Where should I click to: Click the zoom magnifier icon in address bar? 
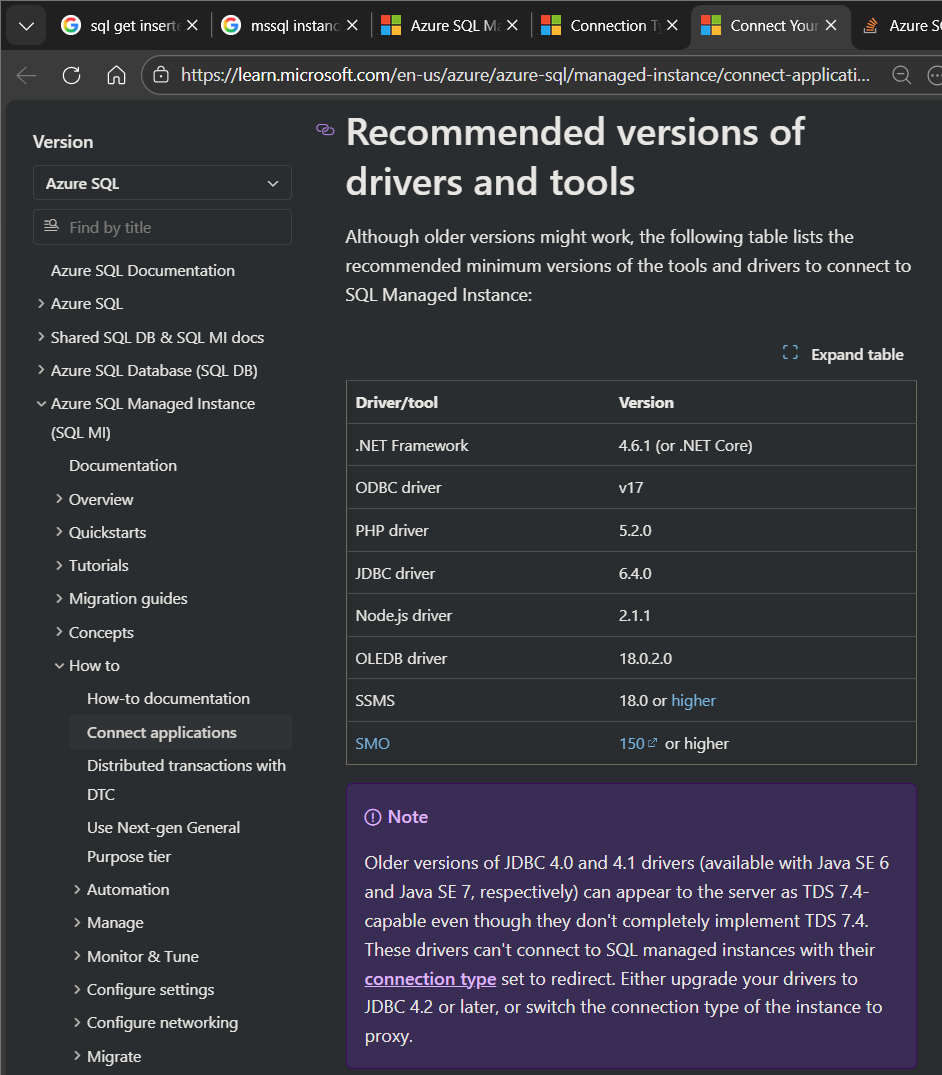click(901, 75)
